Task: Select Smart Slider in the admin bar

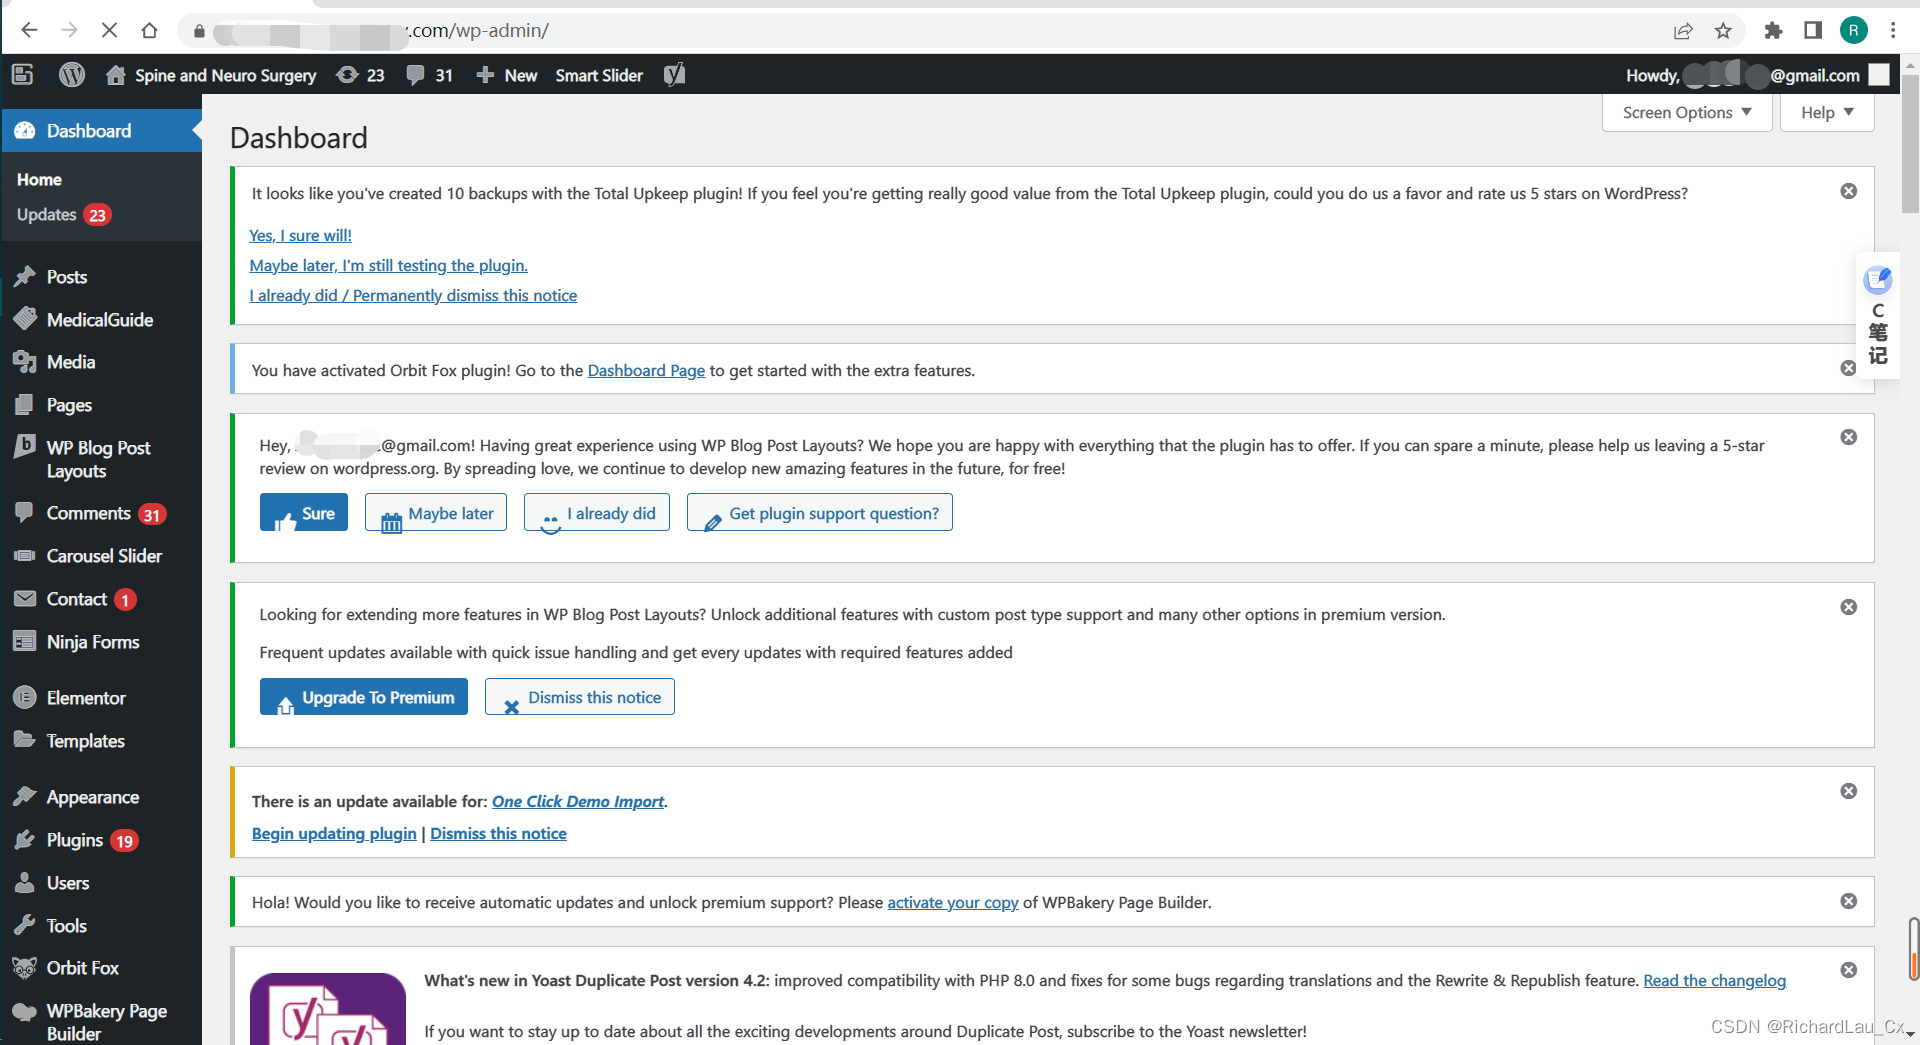Action: [x=598, y=74]
